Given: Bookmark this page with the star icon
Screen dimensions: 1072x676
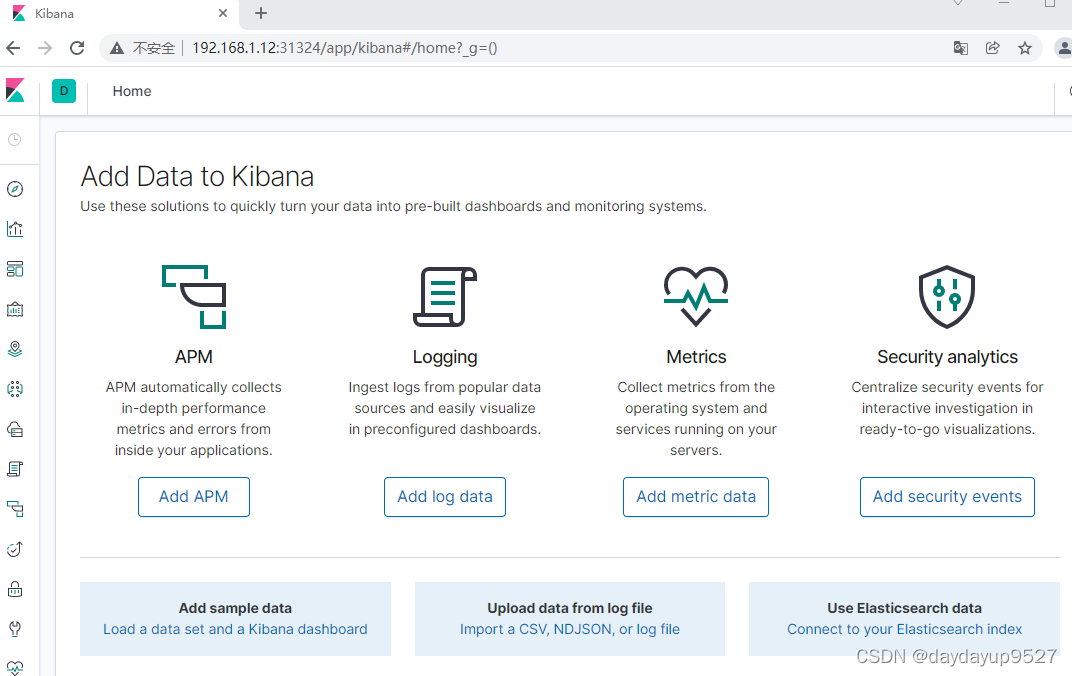Looking at the screenshot, I should 1024,48.
